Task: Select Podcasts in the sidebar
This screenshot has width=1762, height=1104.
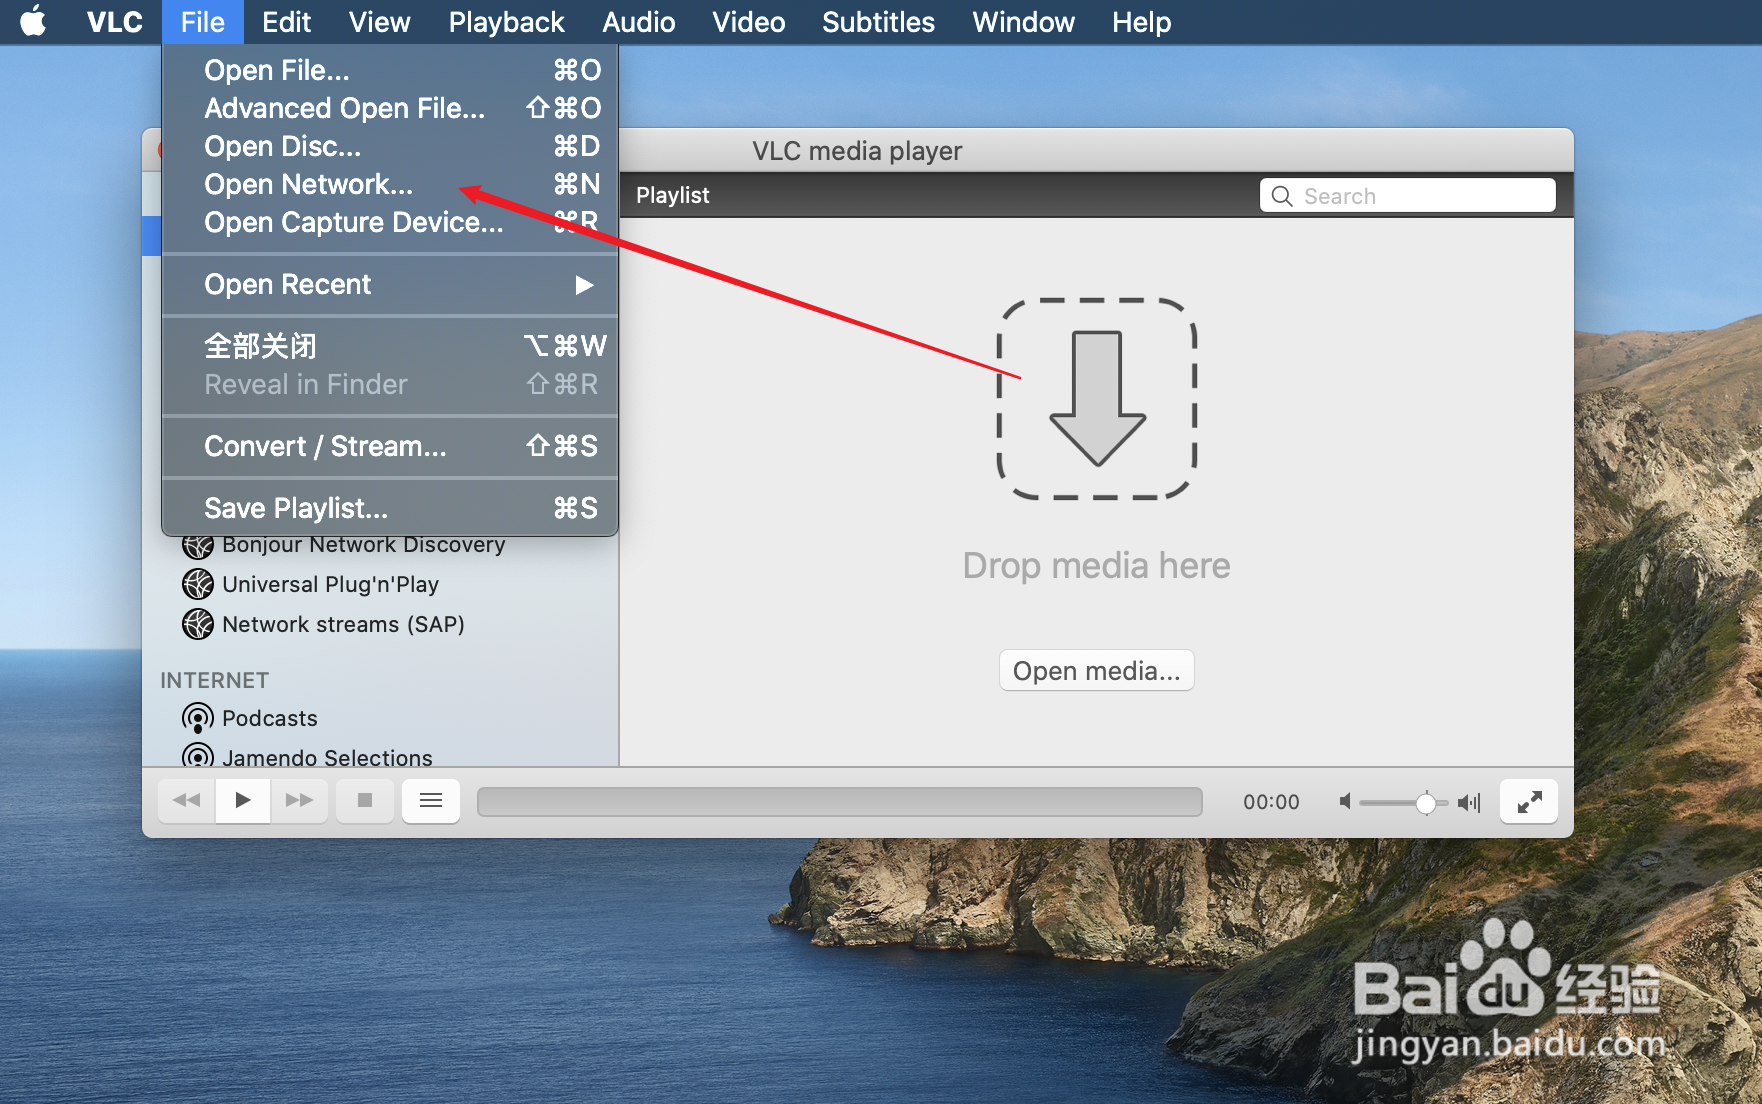Action: [x=269, y=718]
